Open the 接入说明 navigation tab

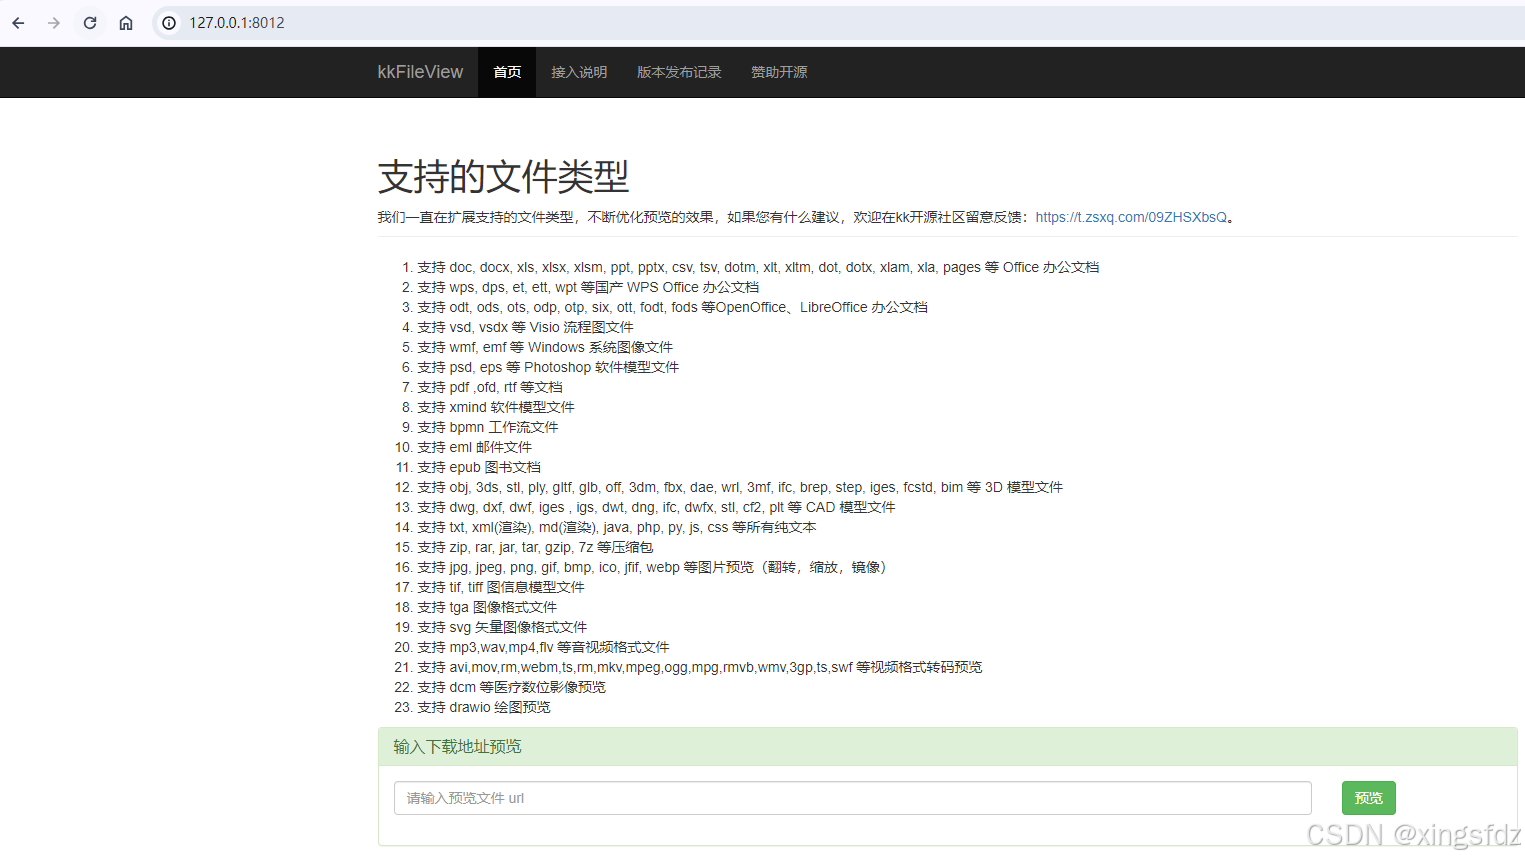pos(579,72)
